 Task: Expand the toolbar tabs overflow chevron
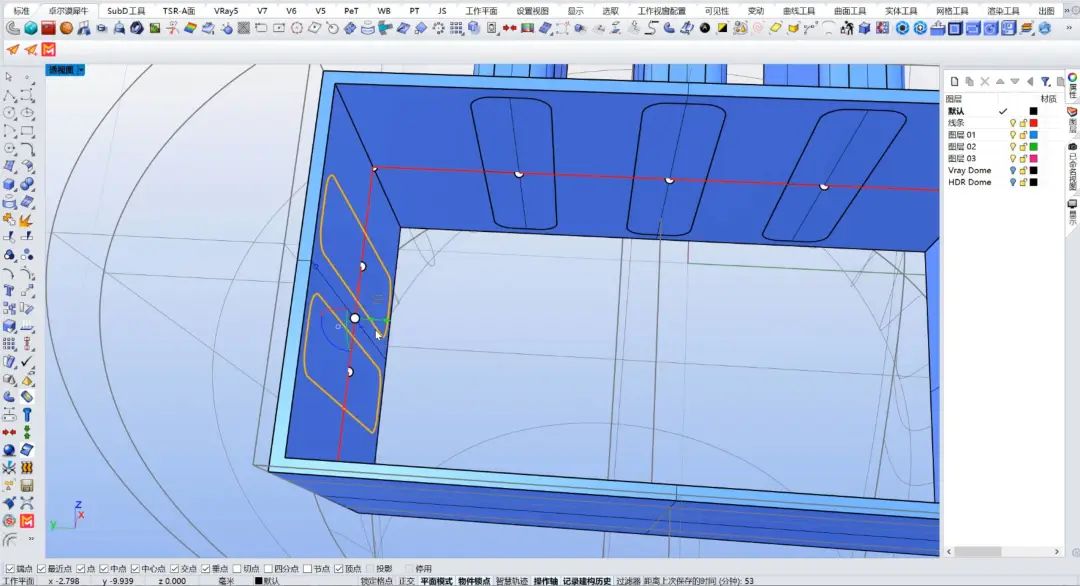pyautogui.click(x=1067, y=10)
